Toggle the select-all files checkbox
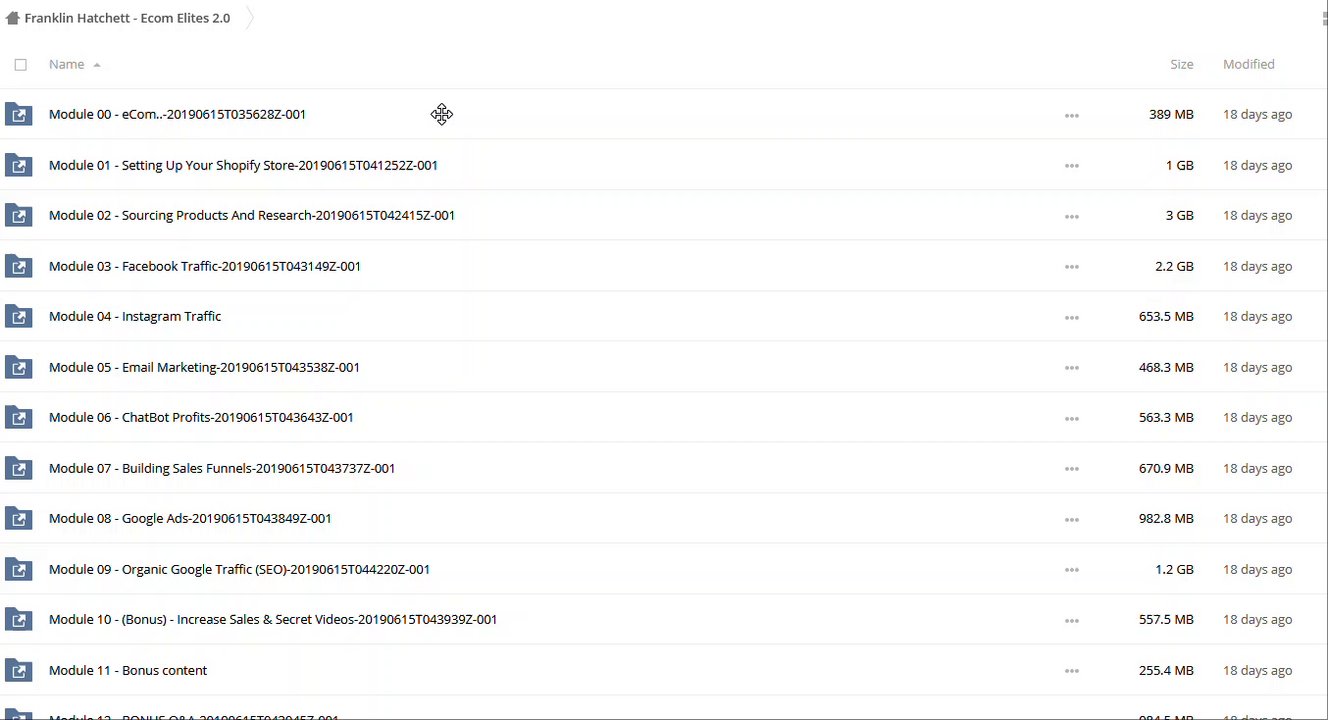1328x720 pixels. click(x=20, y=65)
